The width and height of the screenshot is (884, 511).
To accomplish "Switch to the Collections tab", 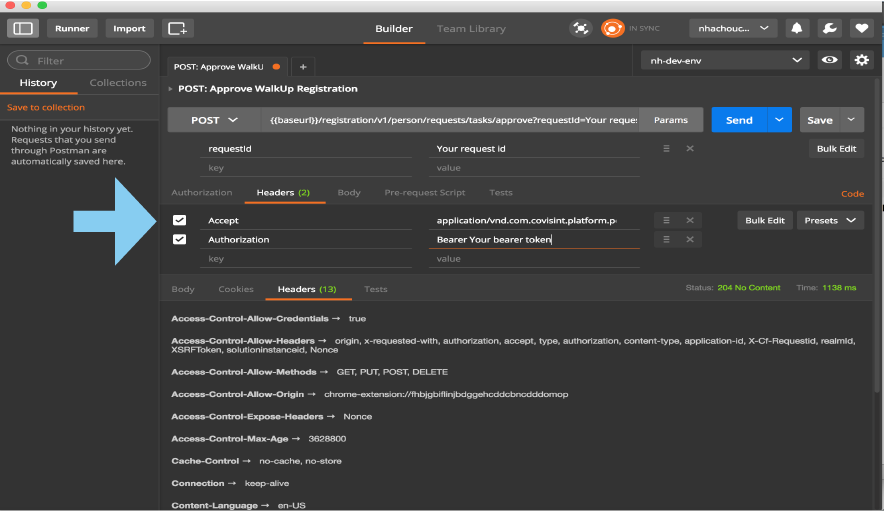I will (118, 83).
